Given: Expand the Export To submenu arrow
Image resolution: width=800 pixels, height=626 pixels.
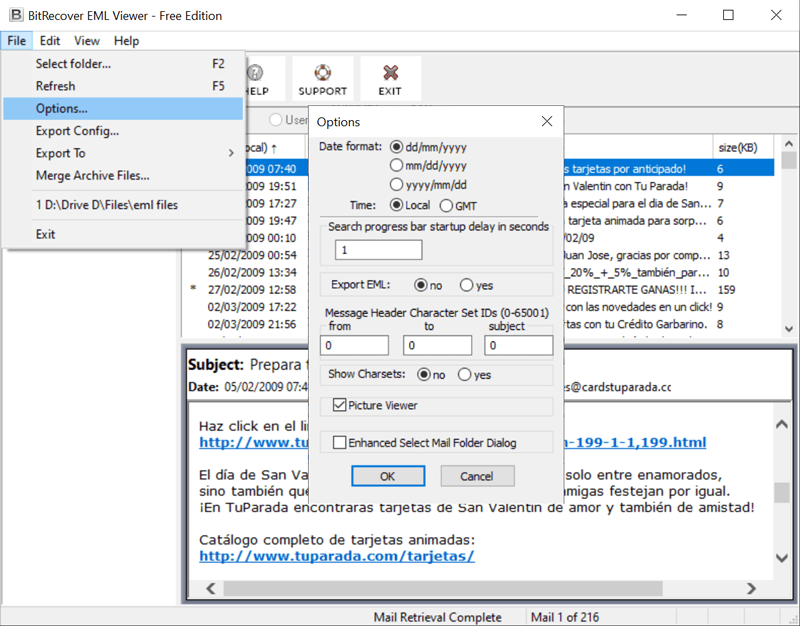Looking at the screenshot, I should coord(231,153).
